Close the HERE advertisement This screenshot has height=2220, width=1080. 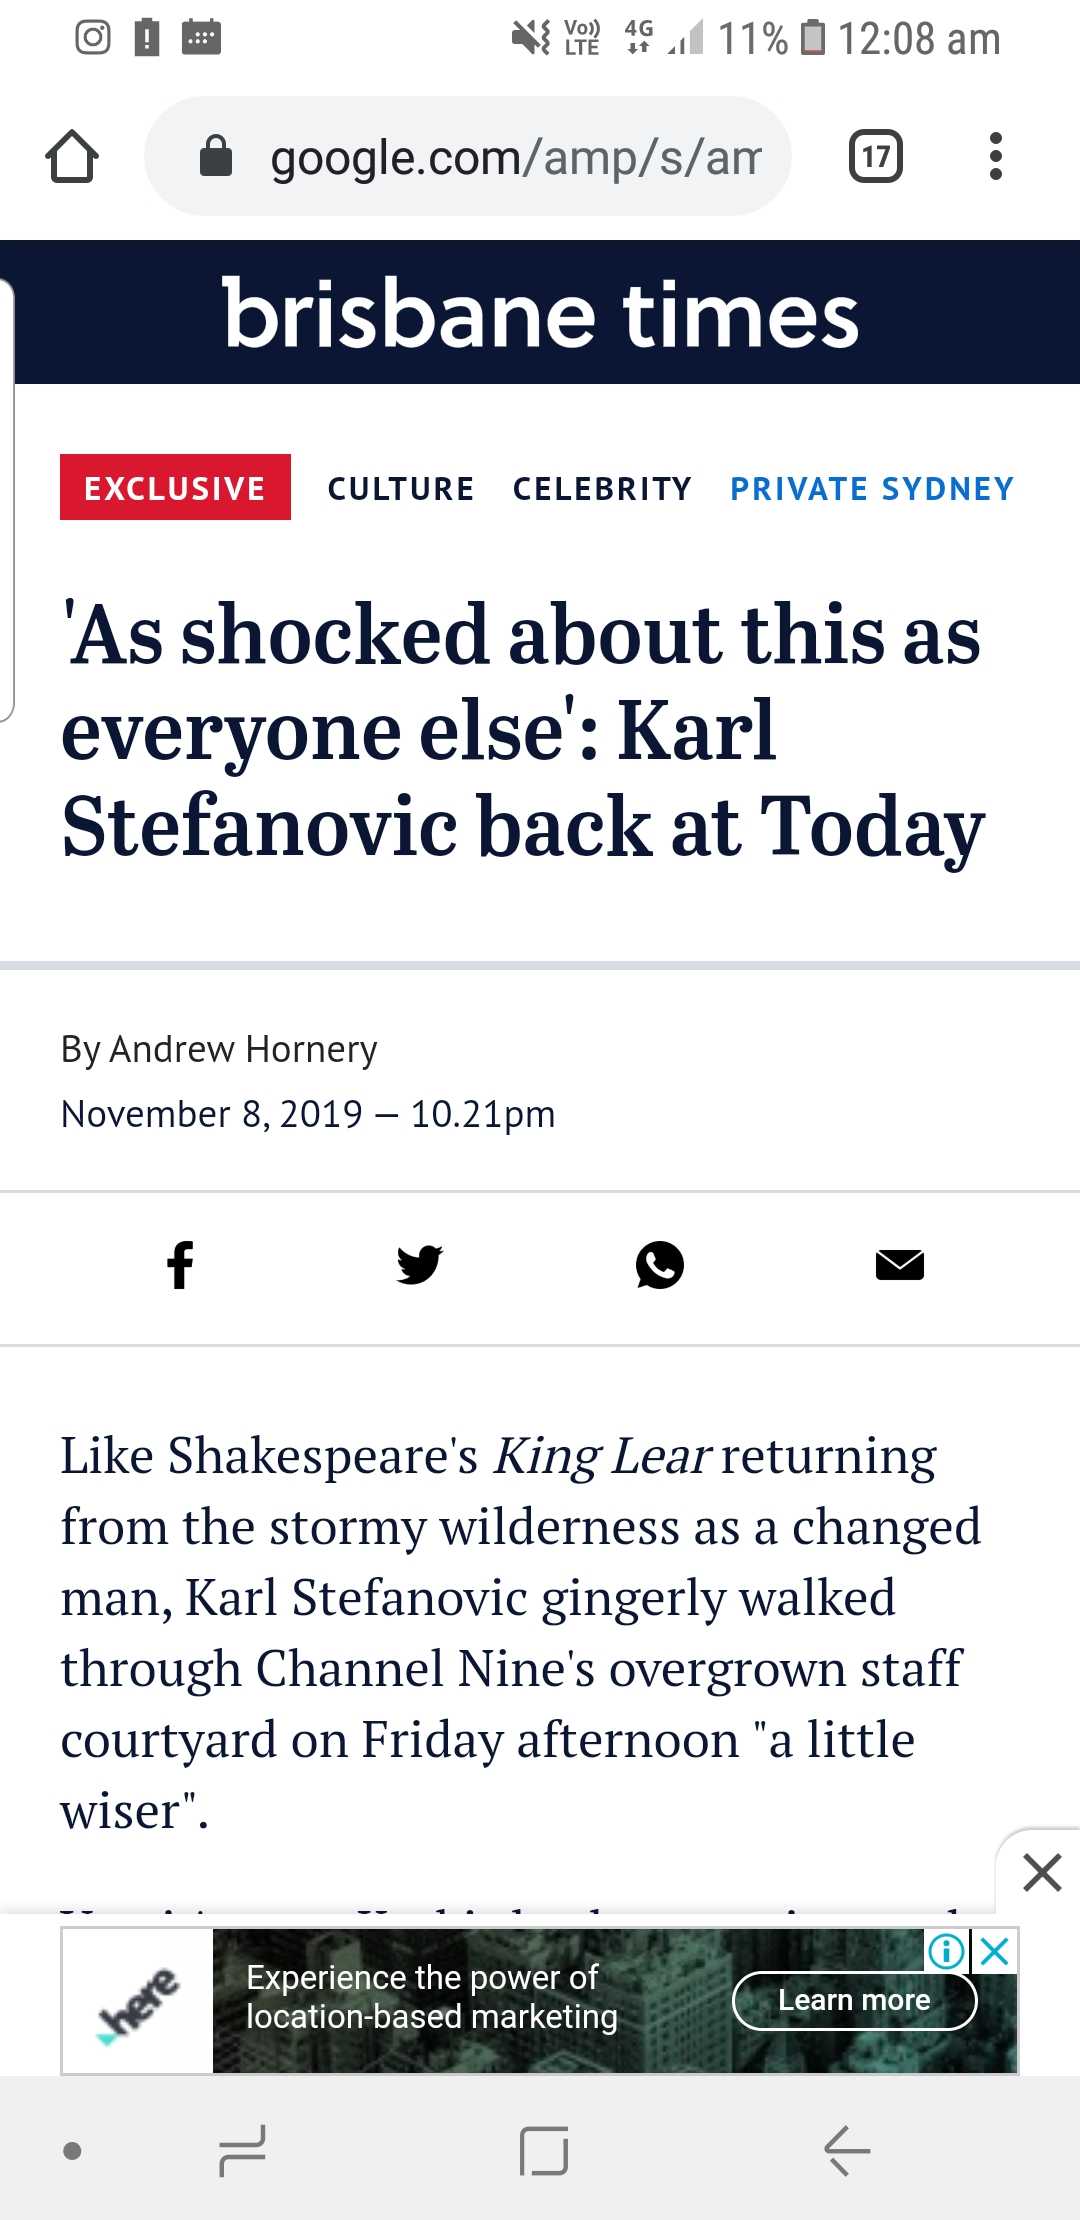point(995,1950)
